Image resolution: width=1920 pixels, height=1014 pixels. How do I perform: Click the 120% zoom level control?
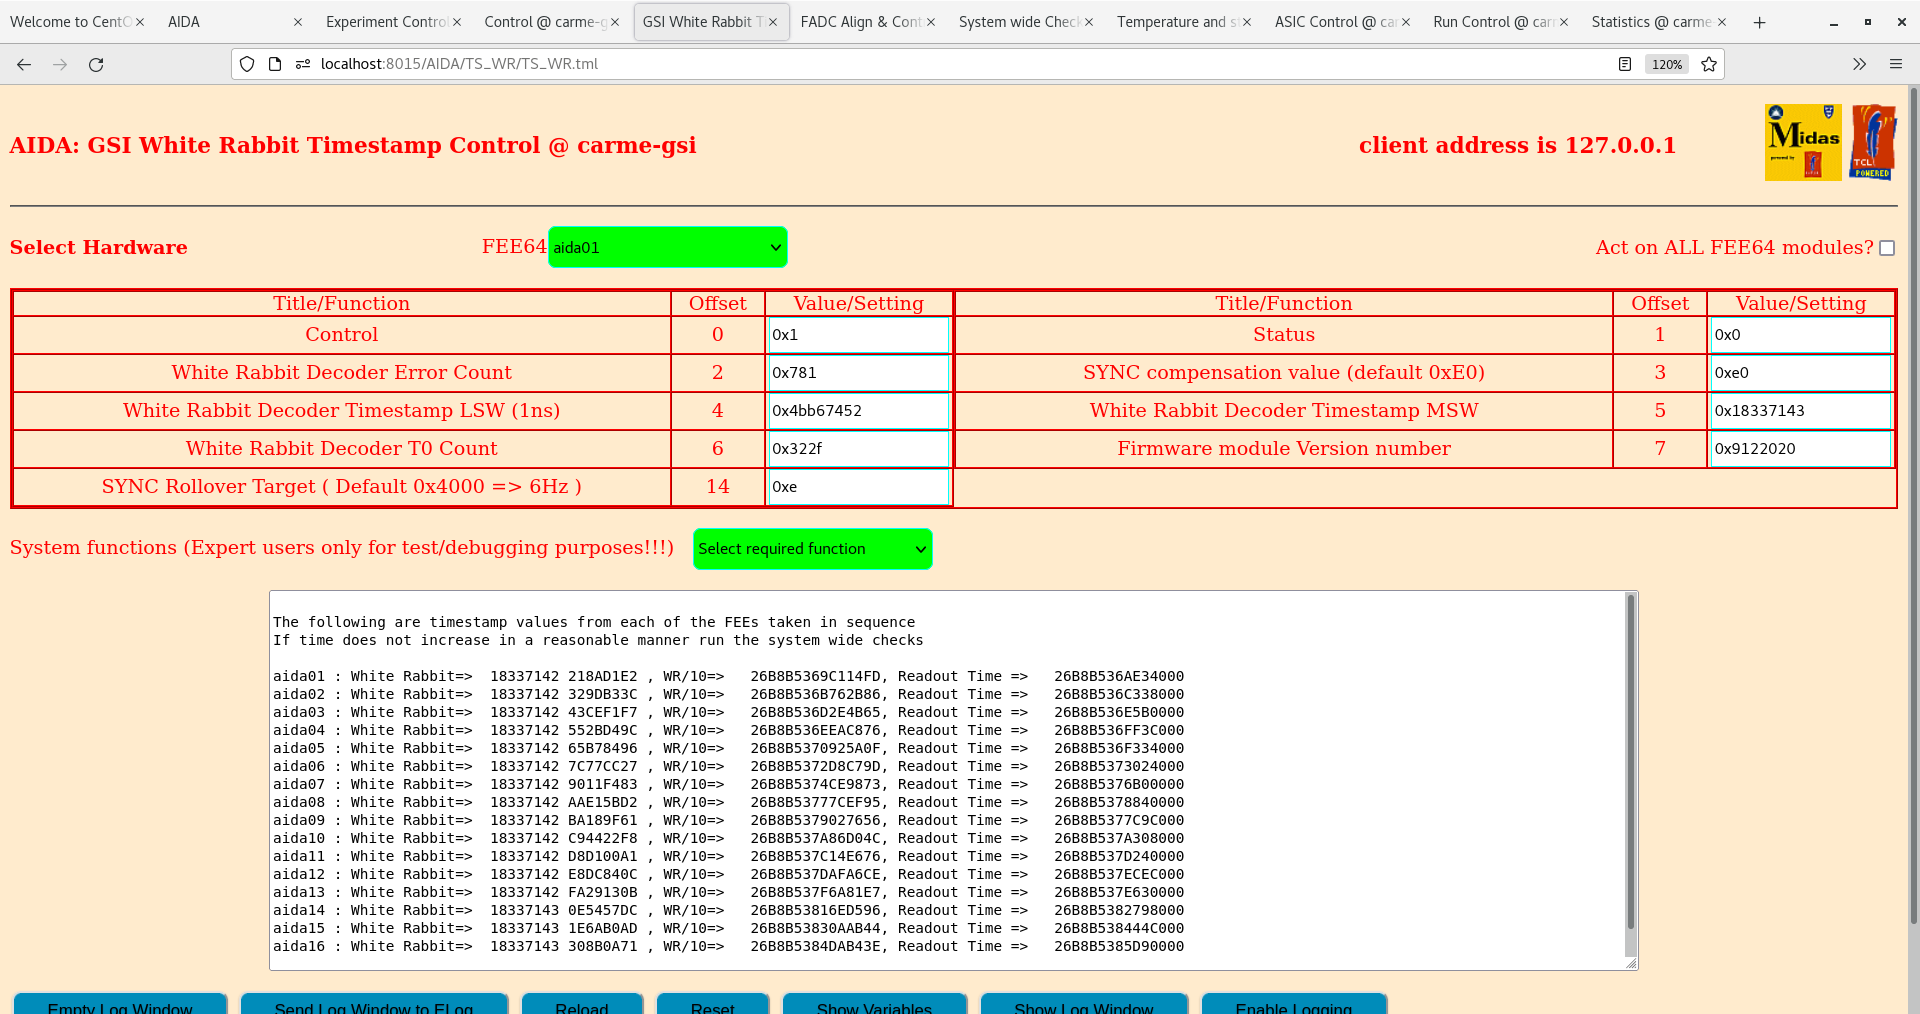click(x=1666, y=64)
